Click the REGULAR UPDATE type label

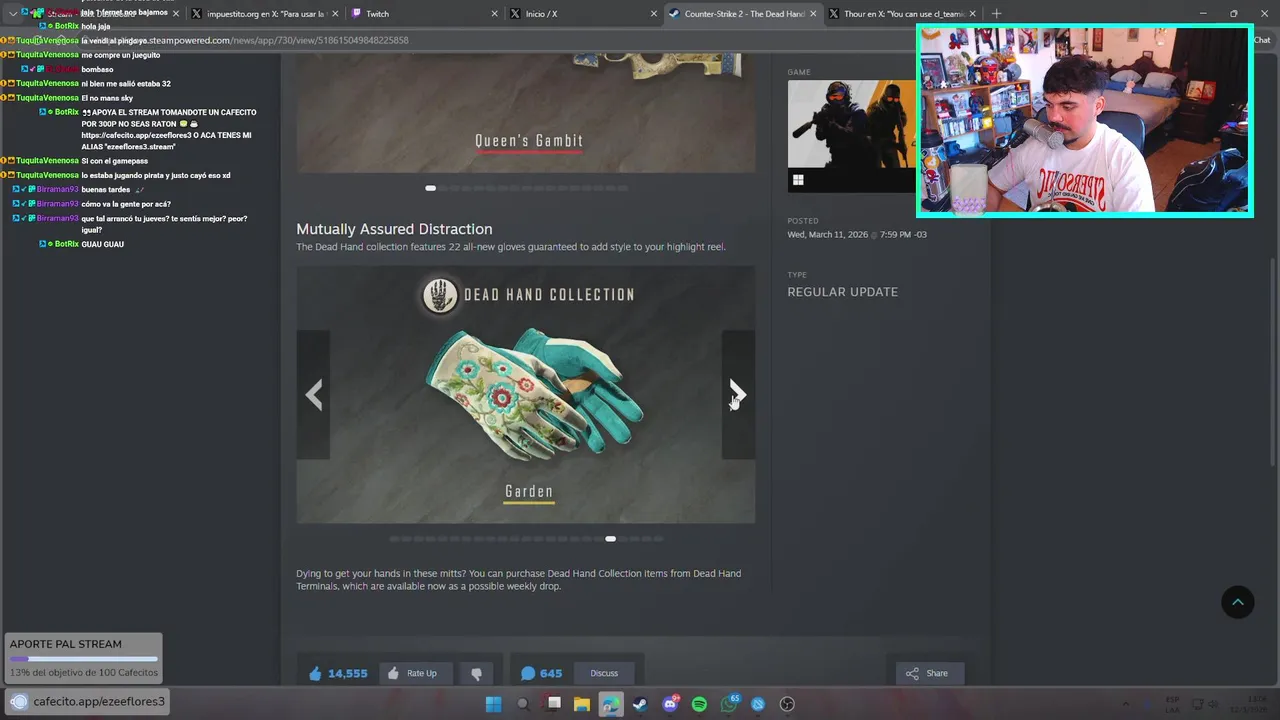[x=842, y=292]
